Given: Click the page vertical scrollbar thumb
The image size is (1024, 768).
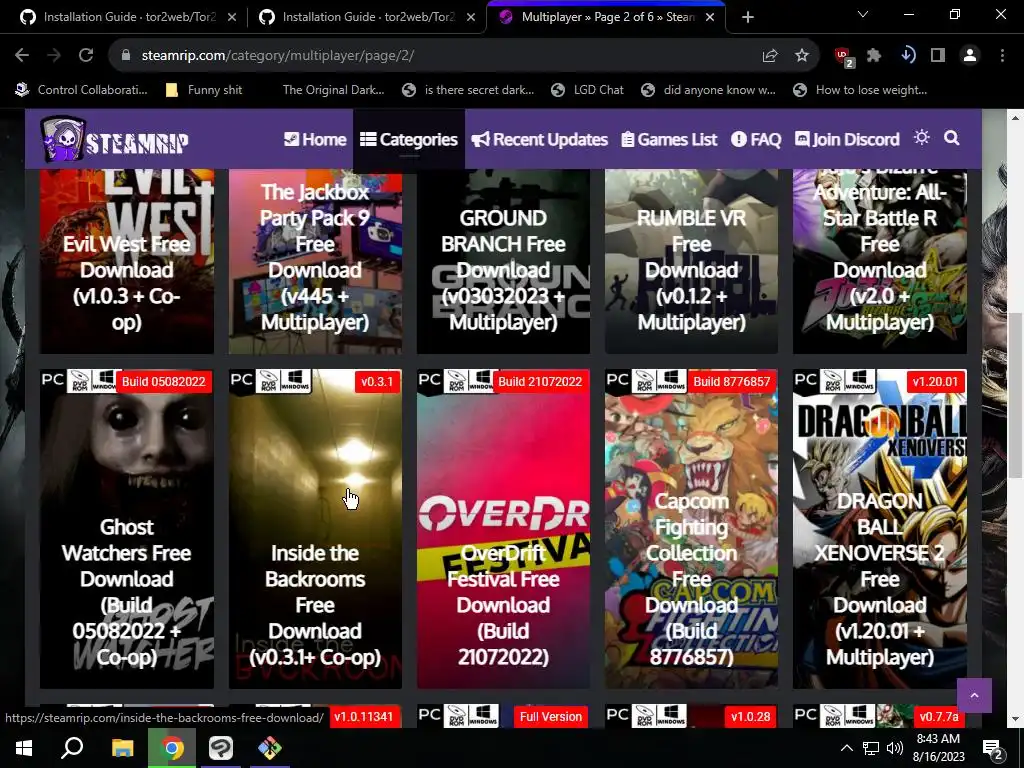Looking at the screenshot, I should pyautogui.click(x=1016, y=395).
